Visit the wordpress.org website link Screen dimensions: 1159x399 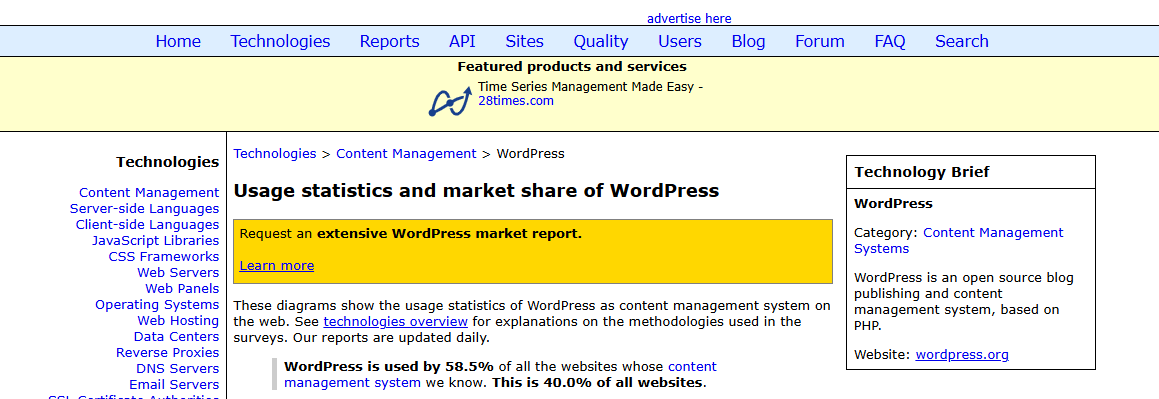962,355
